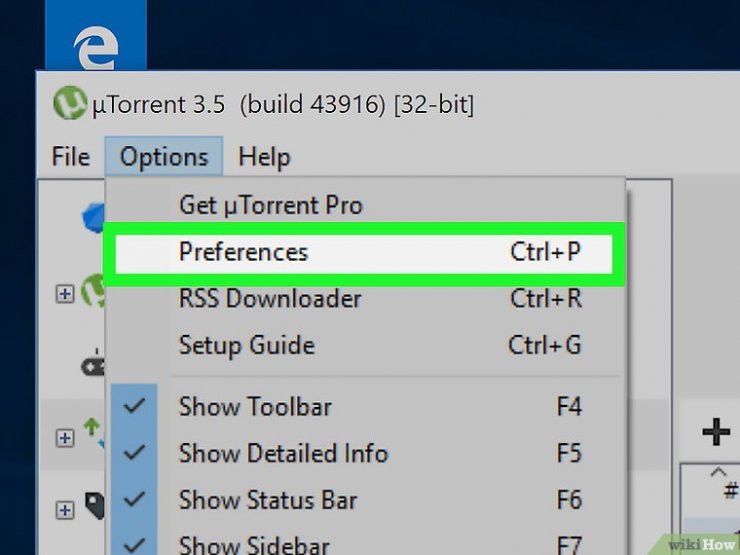
Task: Expand the Torrents tree node
Action: point(65,438)
